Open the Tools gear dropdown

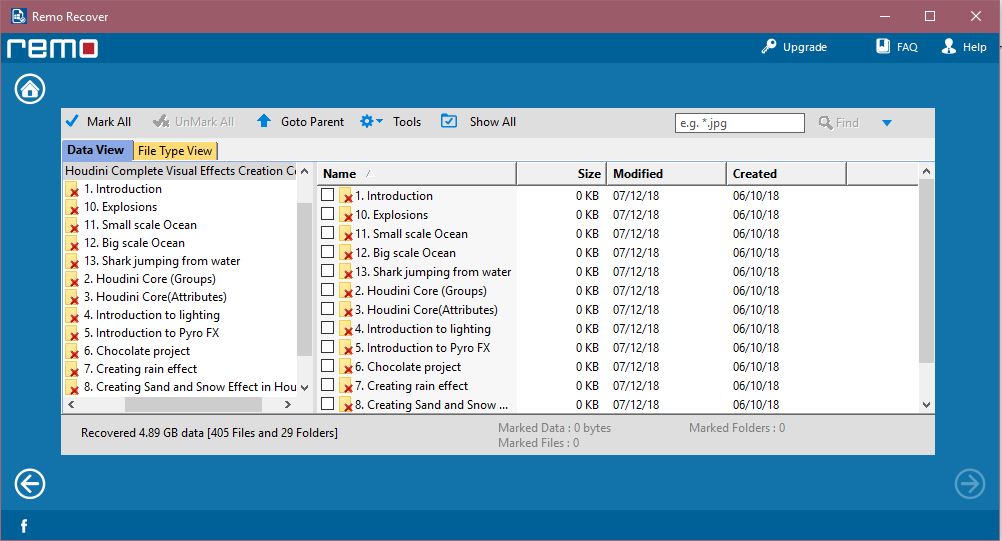coord(367,122)
